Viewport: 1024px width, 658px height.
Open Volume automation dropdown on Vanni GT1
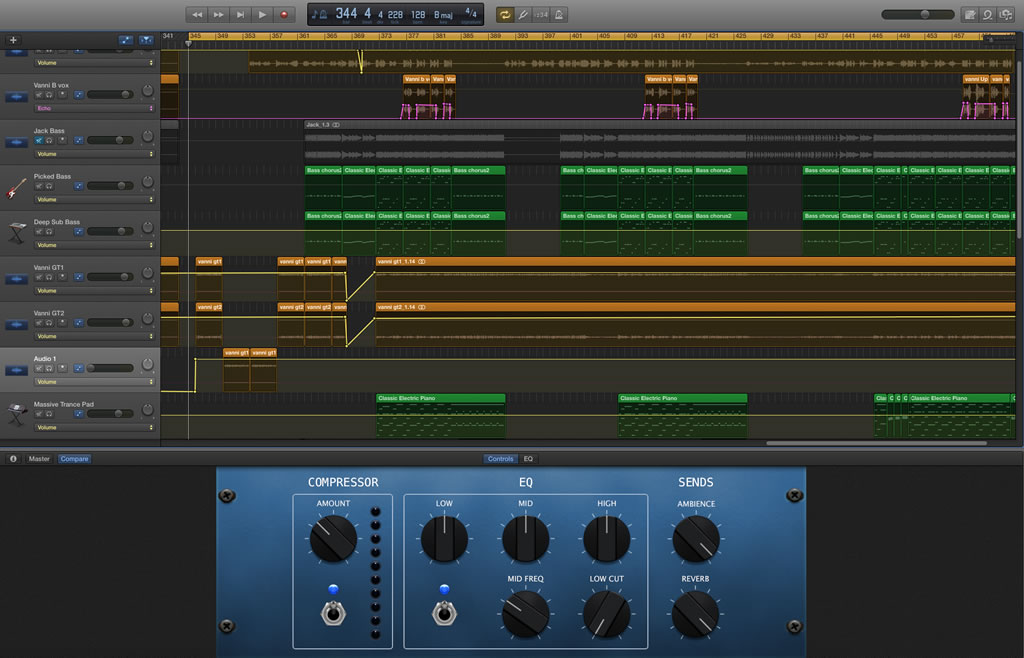(94, 291)
